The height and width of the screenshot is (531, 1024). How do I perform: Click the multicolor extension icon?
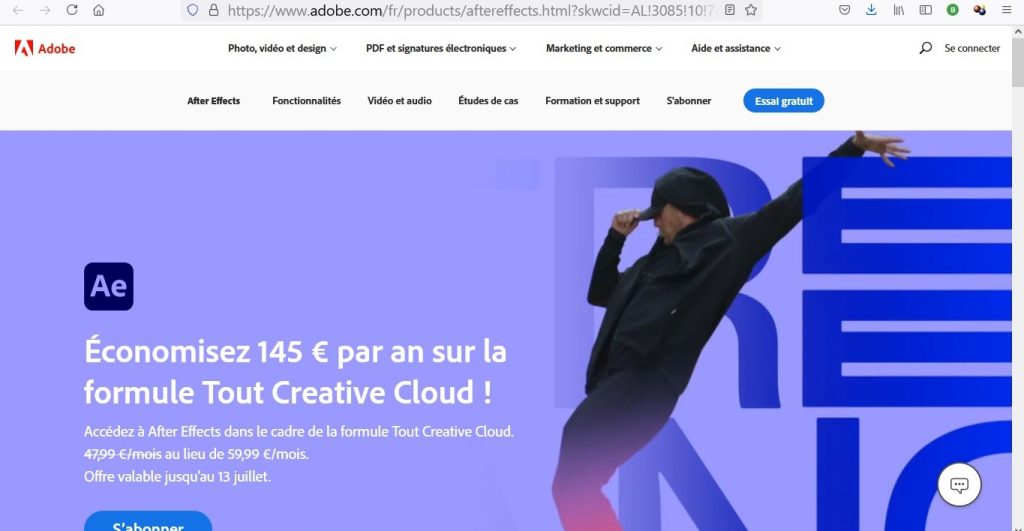pyautogui.click(x=980, y=10)
